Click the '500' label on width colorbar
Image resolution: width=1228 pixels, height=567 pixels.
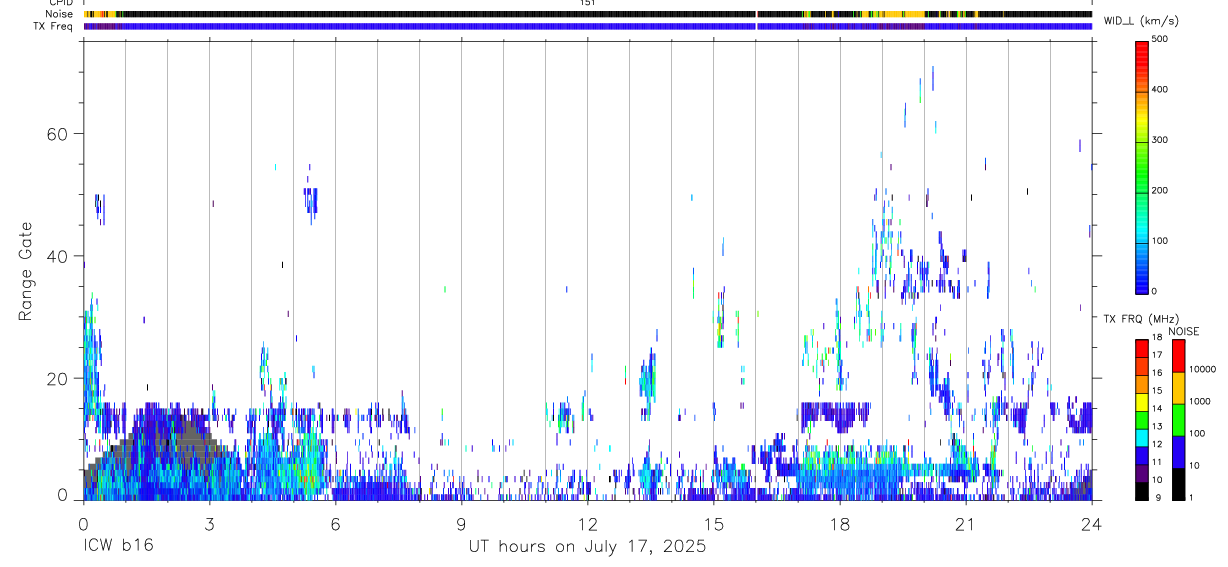1160,40
